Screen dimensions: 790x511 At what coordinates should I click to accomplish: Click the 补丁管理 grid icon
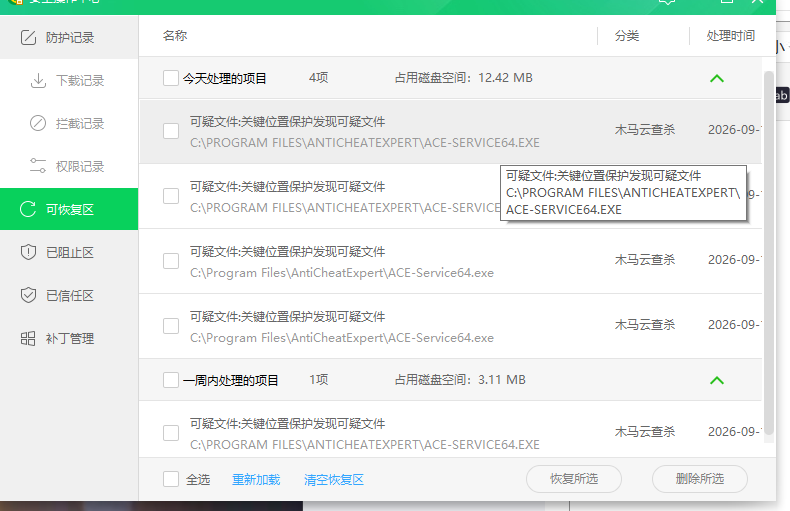[28, 338]
